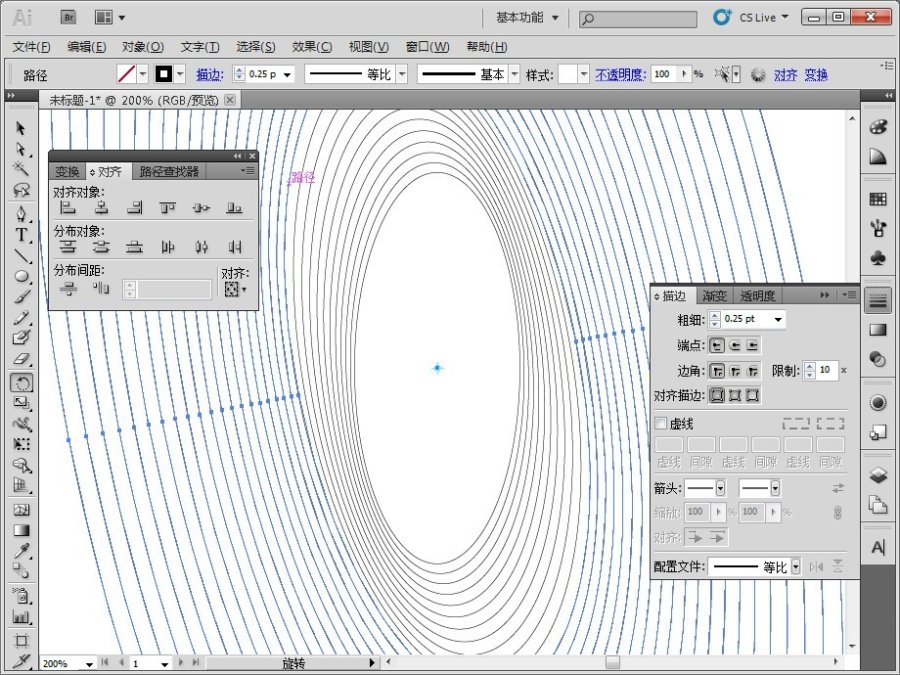Select the Rotate tool

(x=21, y=383)
